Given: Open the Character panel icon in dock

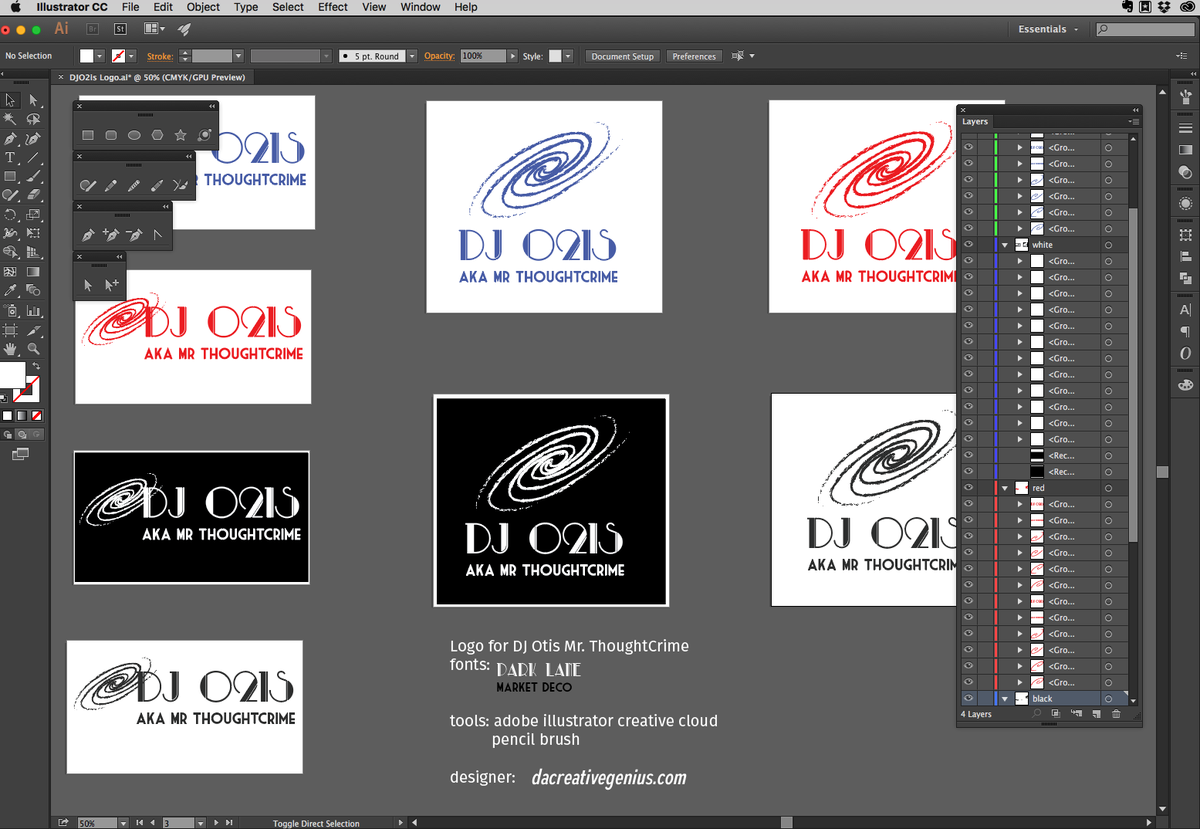Looking at the screenshot, I should 1185,310.
